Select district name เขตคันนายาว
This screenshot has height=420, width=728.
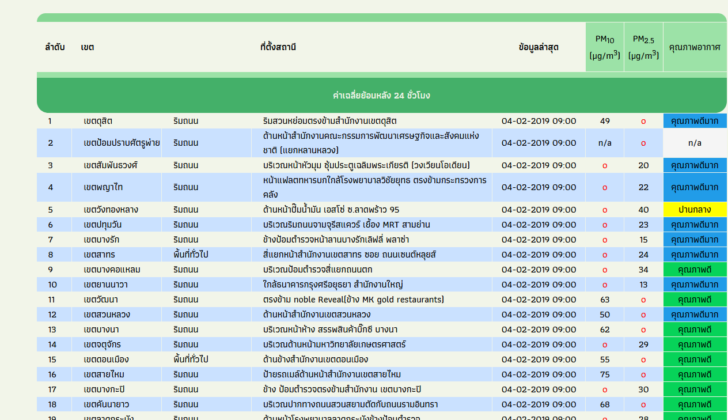(x=106, y=404)
